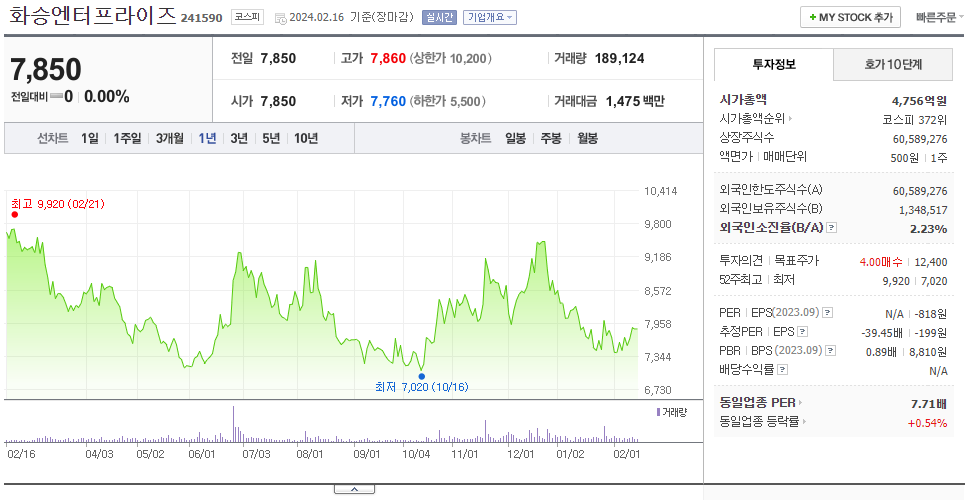Add this stock via MY STOCK 추가
The image size is (968, 500).
(x=850, y=17)
